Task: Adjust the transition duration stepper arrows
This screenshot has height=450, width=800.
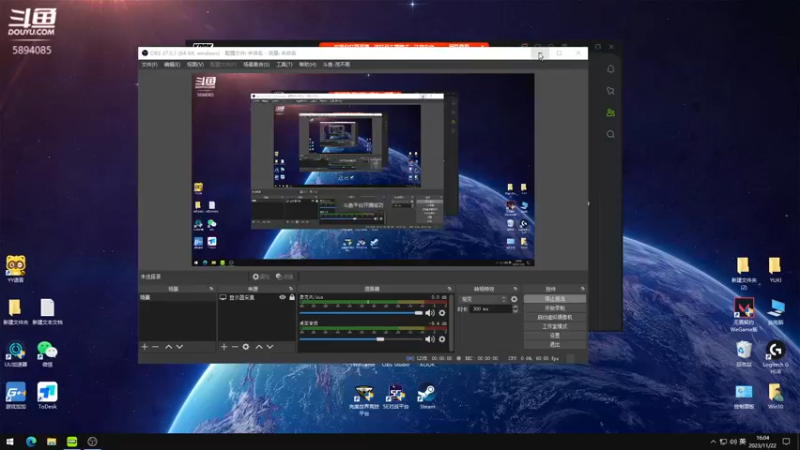Action: click(x=515, y=309)
